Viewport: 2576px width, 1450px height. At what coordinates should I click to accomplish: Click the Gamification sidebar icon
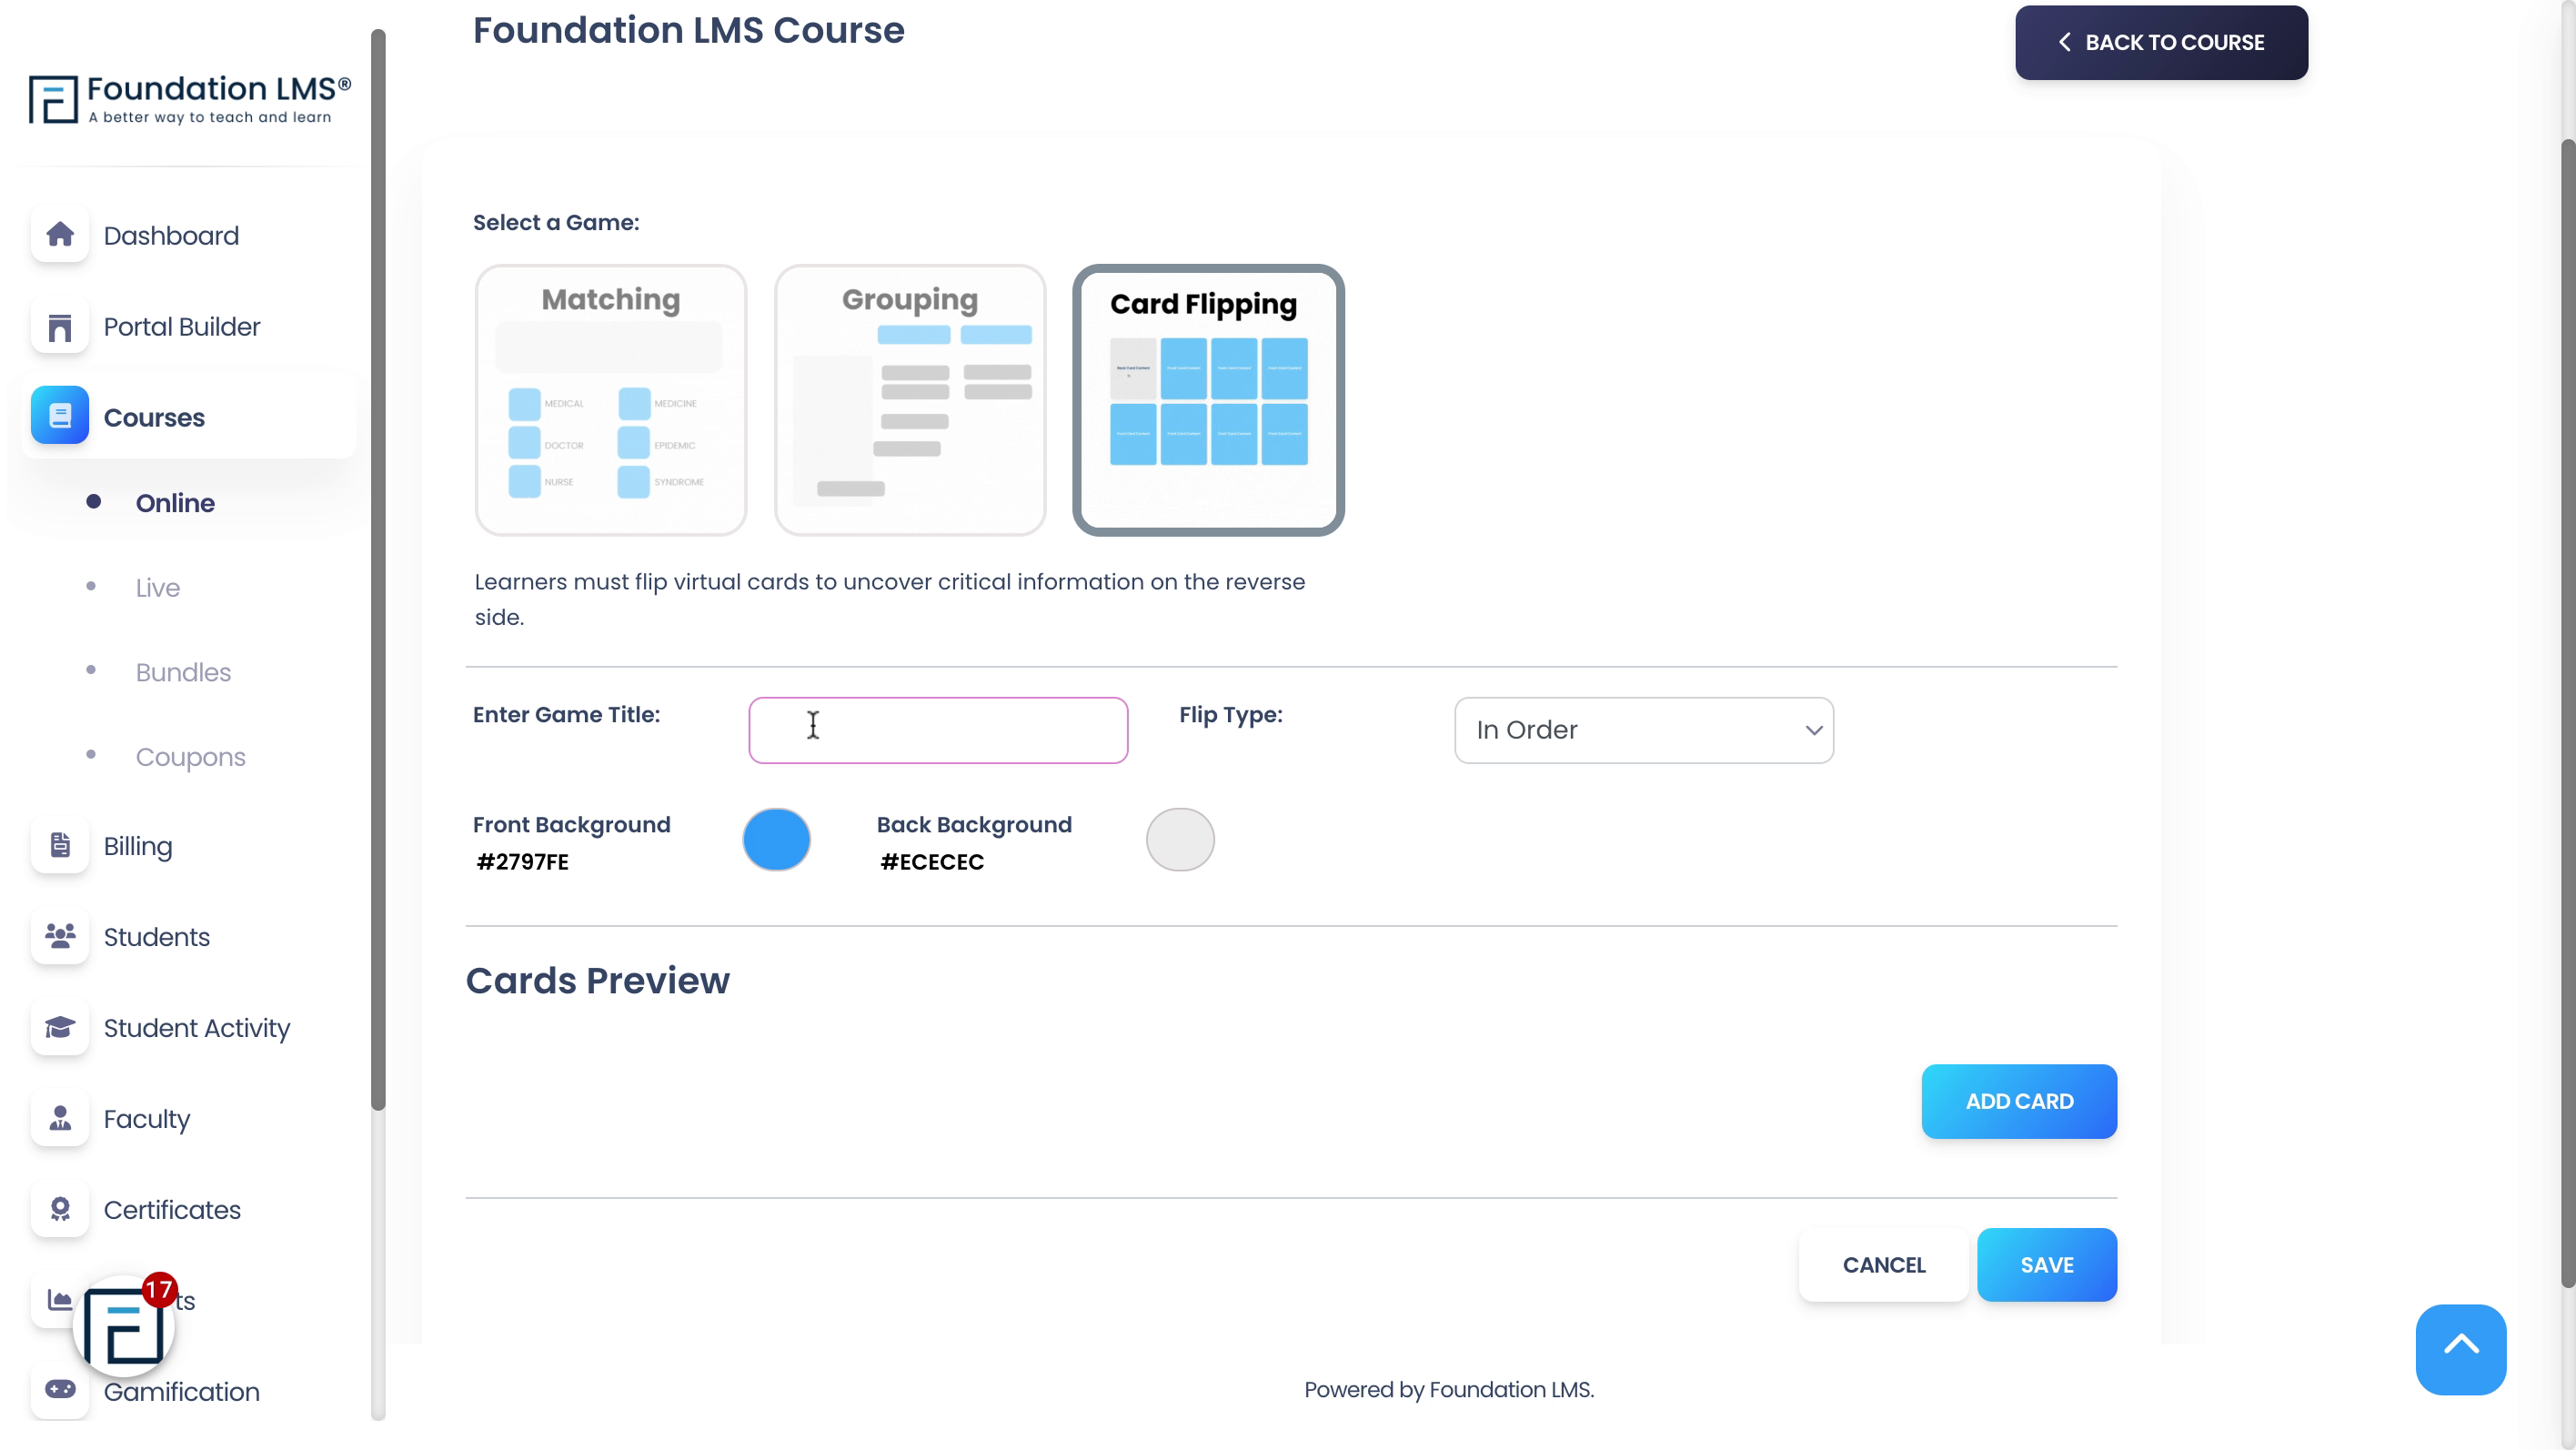(60, 1392)
